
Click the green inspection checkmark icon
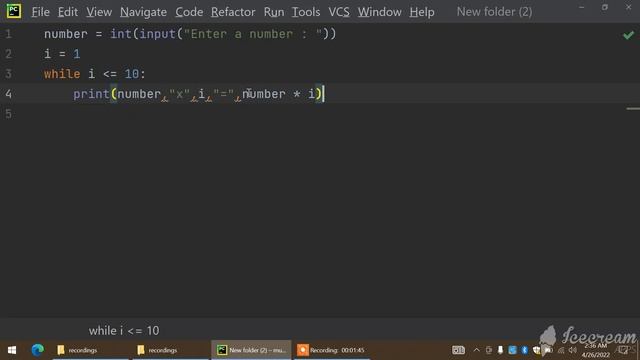tap(628, 35)
